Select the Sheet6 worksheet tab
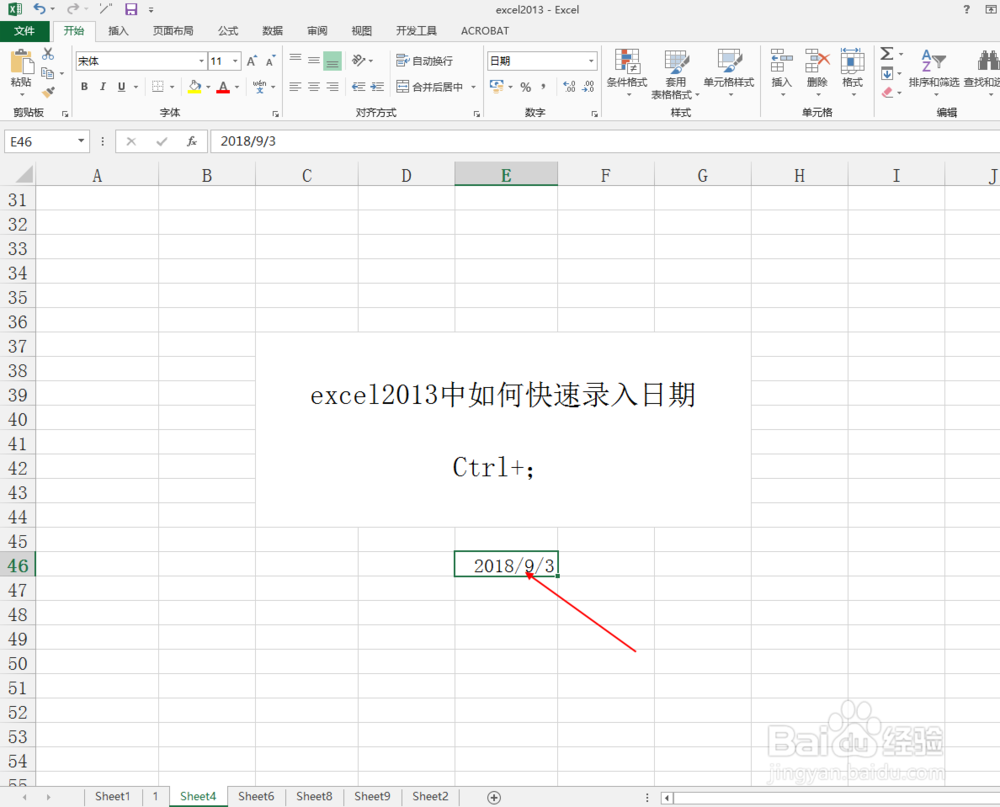Screen dimensions: 1000x807 (x=256, y=796)
